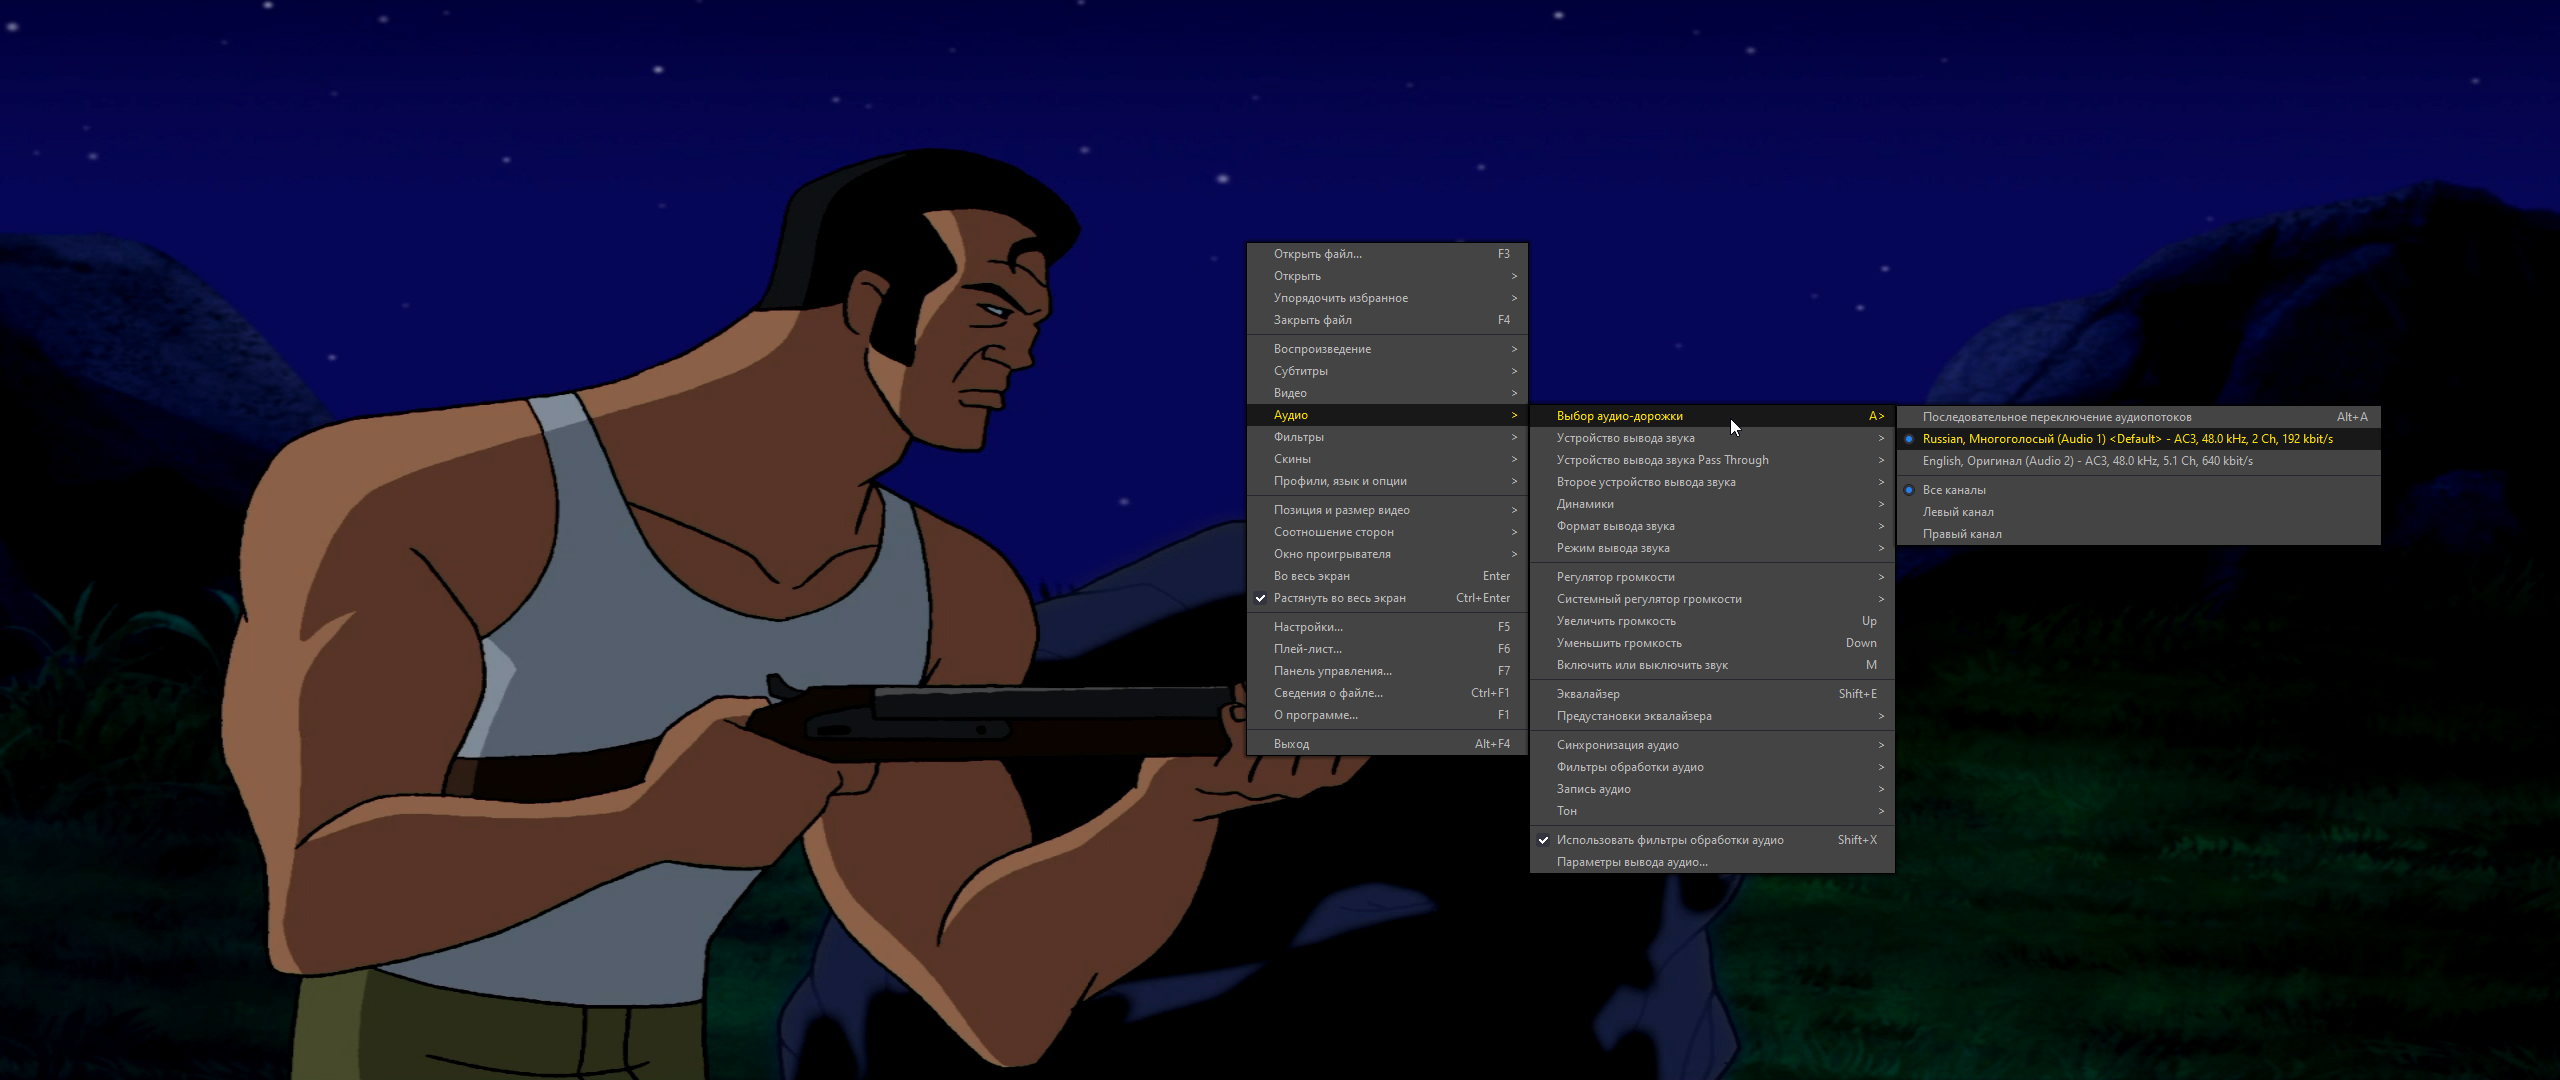Screen dimensions: 2560x1080
Task: Open 'Профили, язык и опции' submenu
Action: point(1387,481)
